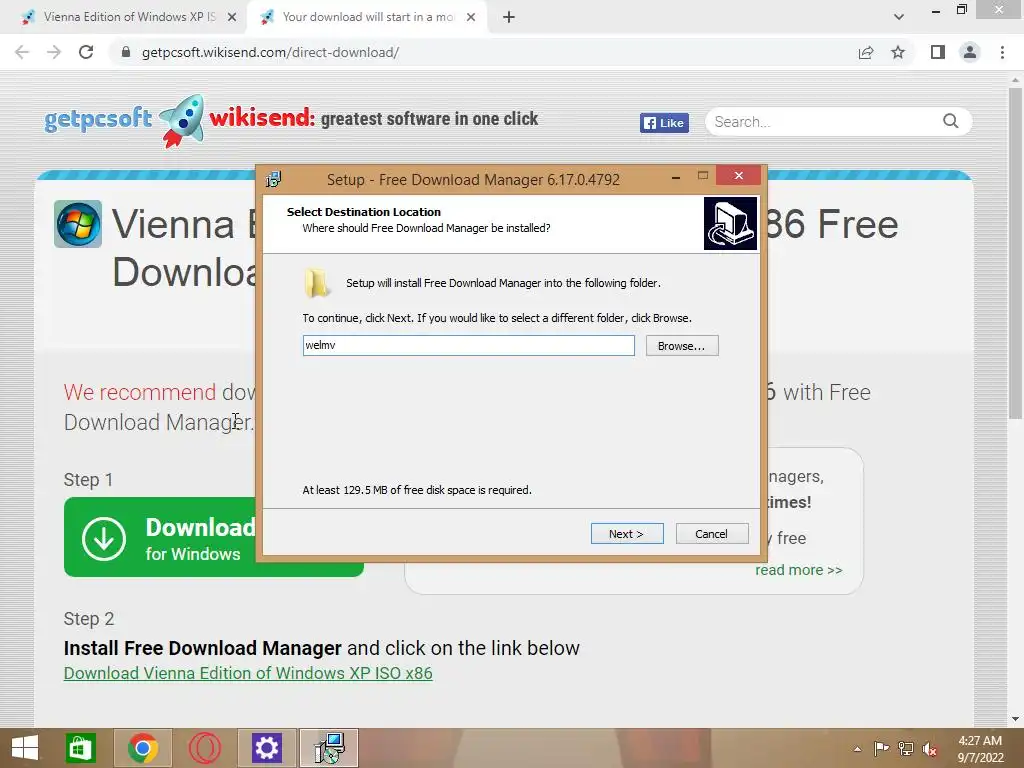Viewport: 1024px width, 768px height.
Task: Share this page icon in address bar
Action: [x=866, y=52]
